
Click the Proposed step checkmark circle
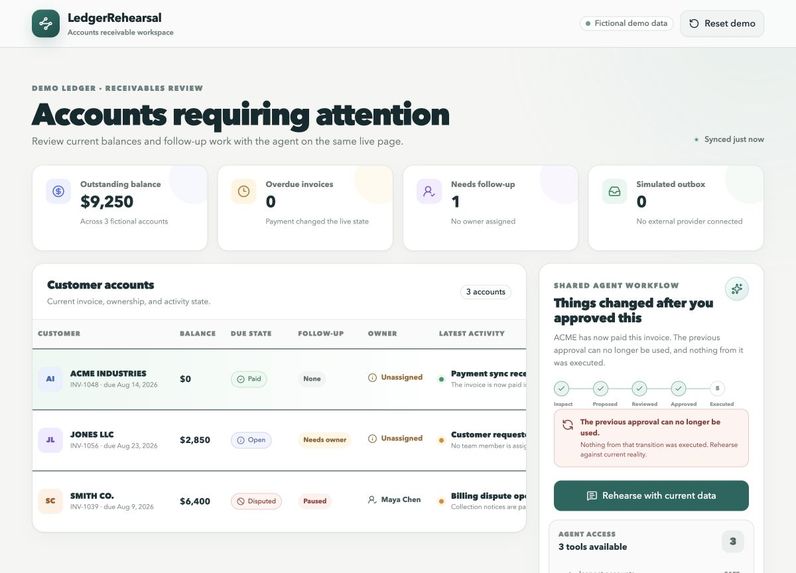click(601, 389)
